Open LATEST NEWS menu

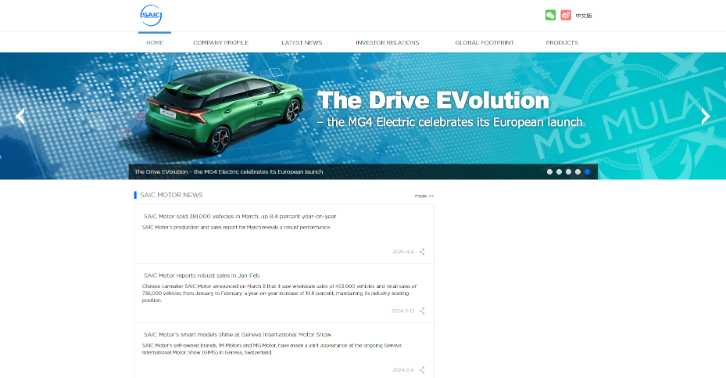(302, 43)
